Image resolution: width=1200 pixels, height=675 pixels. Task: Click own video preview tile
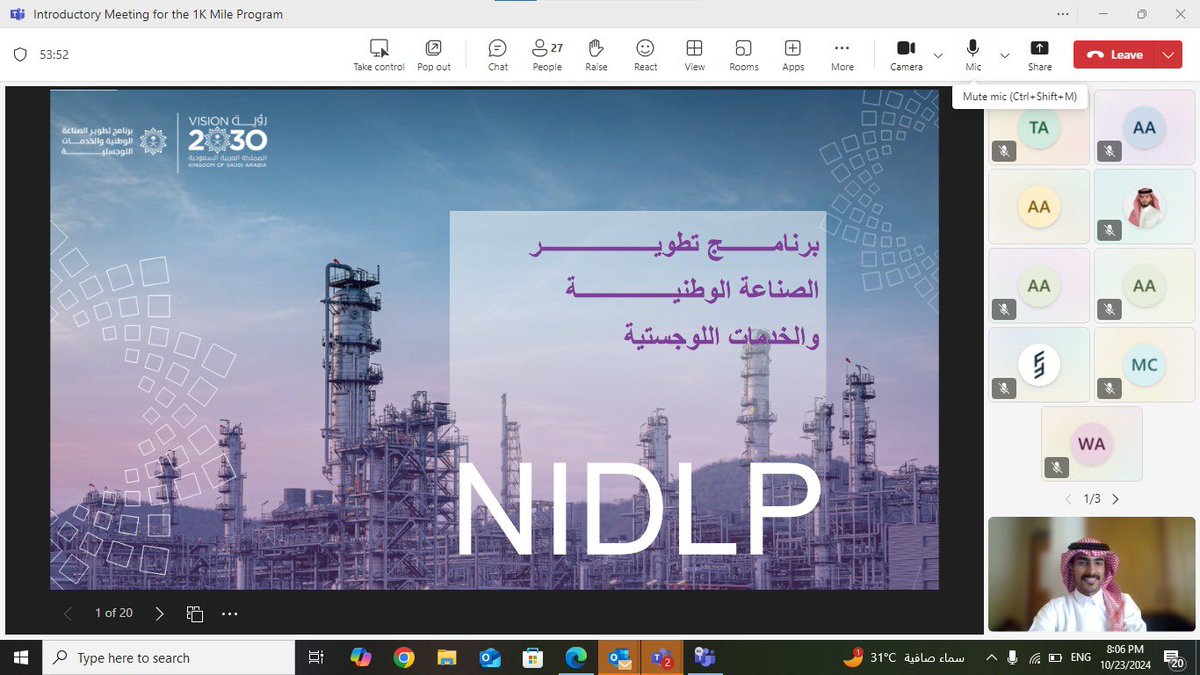click(1092, 574)
